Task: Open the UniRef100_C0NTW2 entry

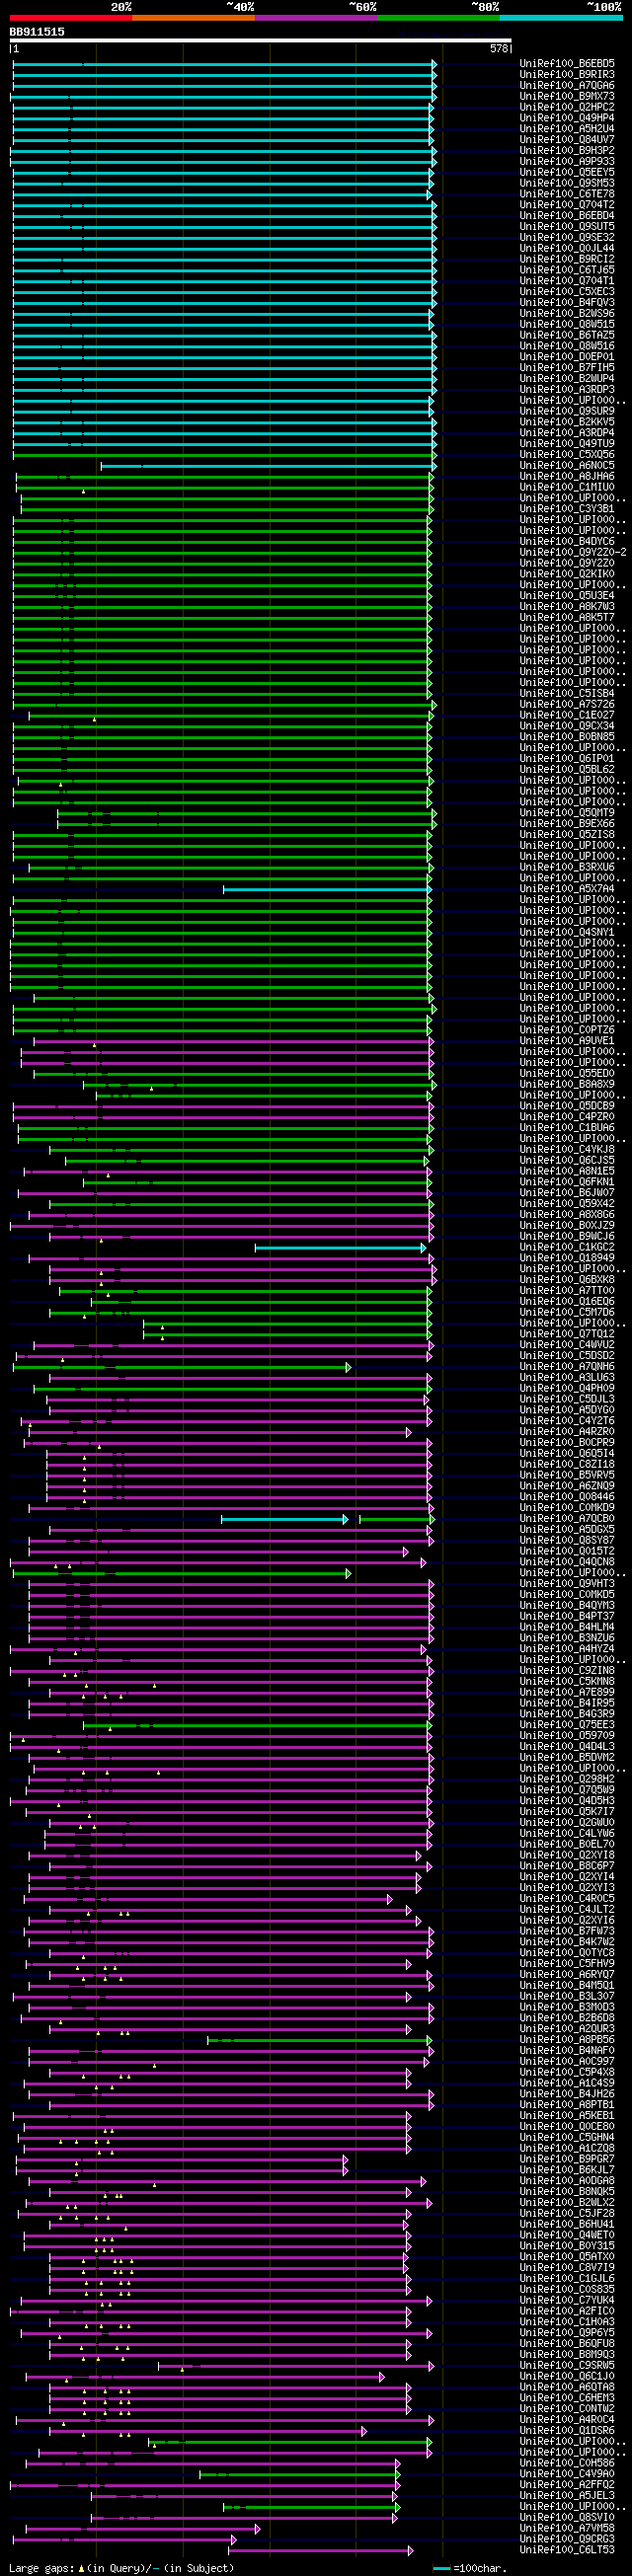Action: (567, 2409)
